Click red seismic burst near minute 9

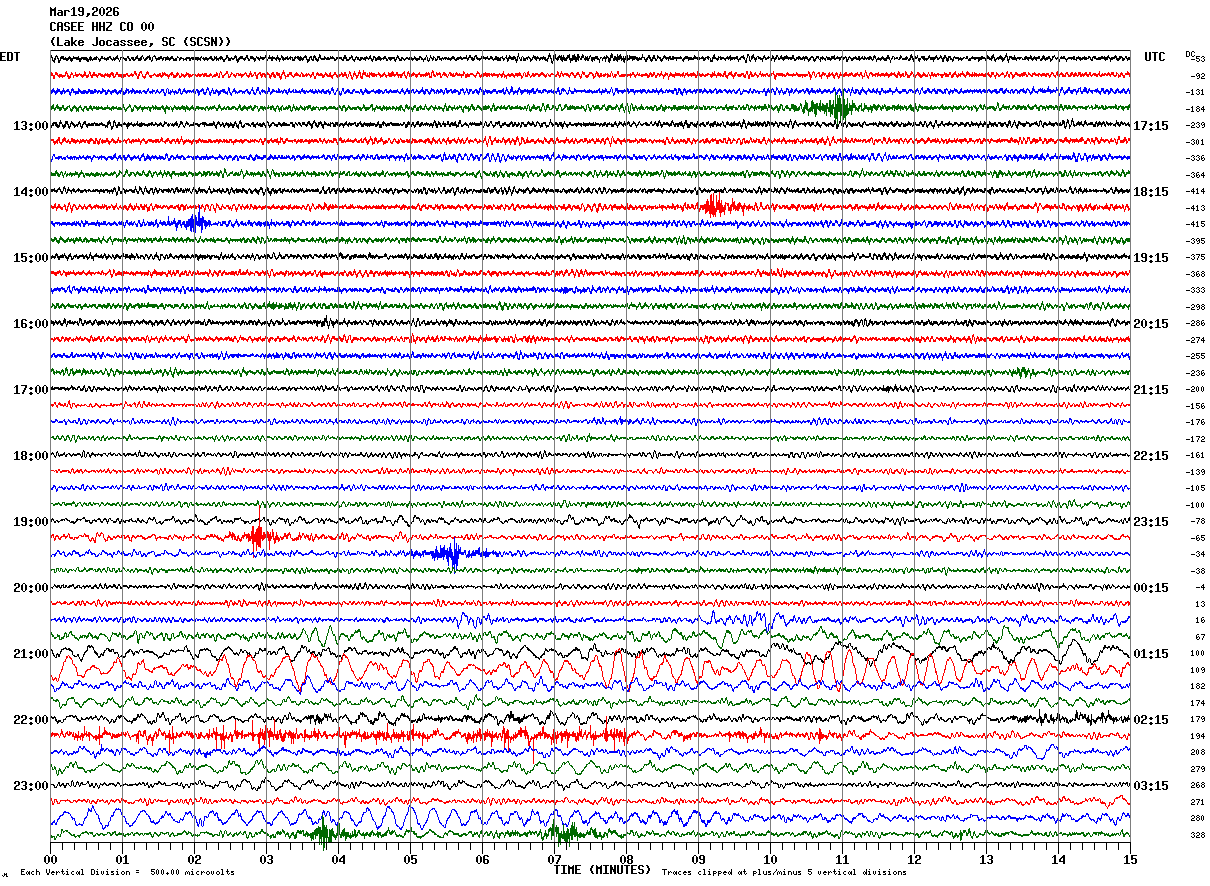point(718,207)
